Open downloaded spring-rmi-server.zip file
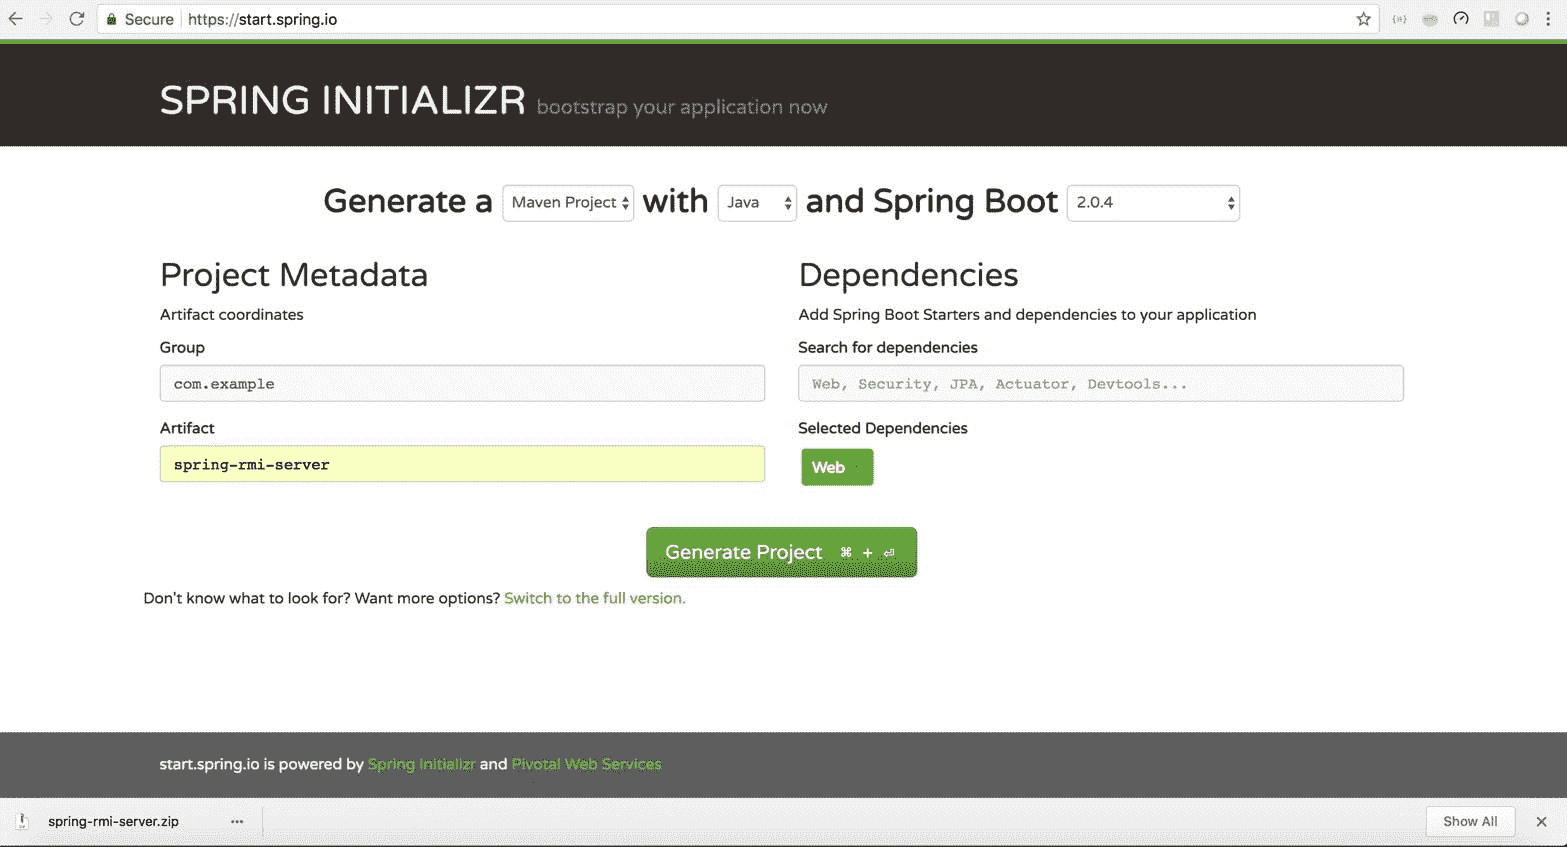The height and width of the screenshot is (847, 1567). pyautogui.click(x=113, y=821)
